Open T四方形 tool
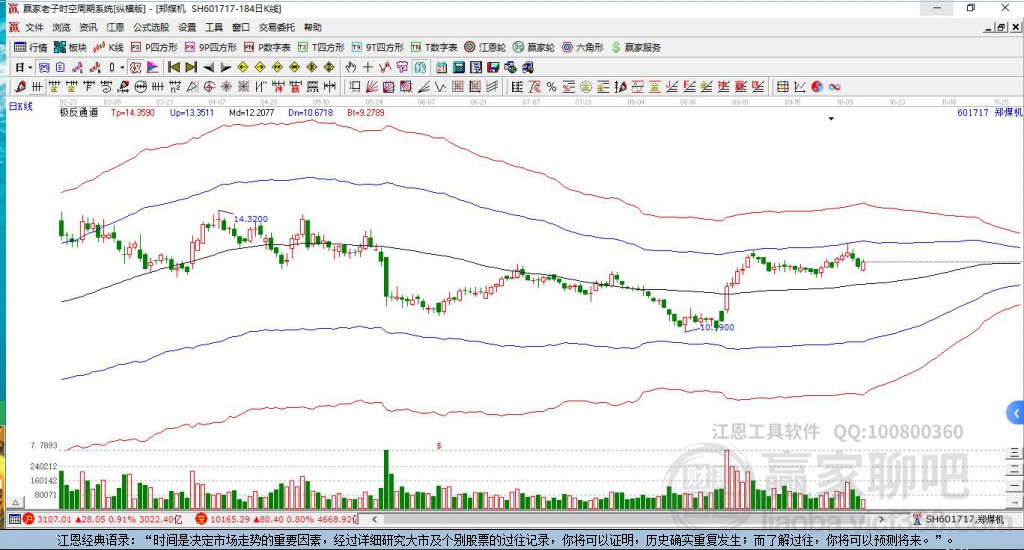The width and height of the screenshot is (1024, 550). pyautogui.click(x=321, y=47)
